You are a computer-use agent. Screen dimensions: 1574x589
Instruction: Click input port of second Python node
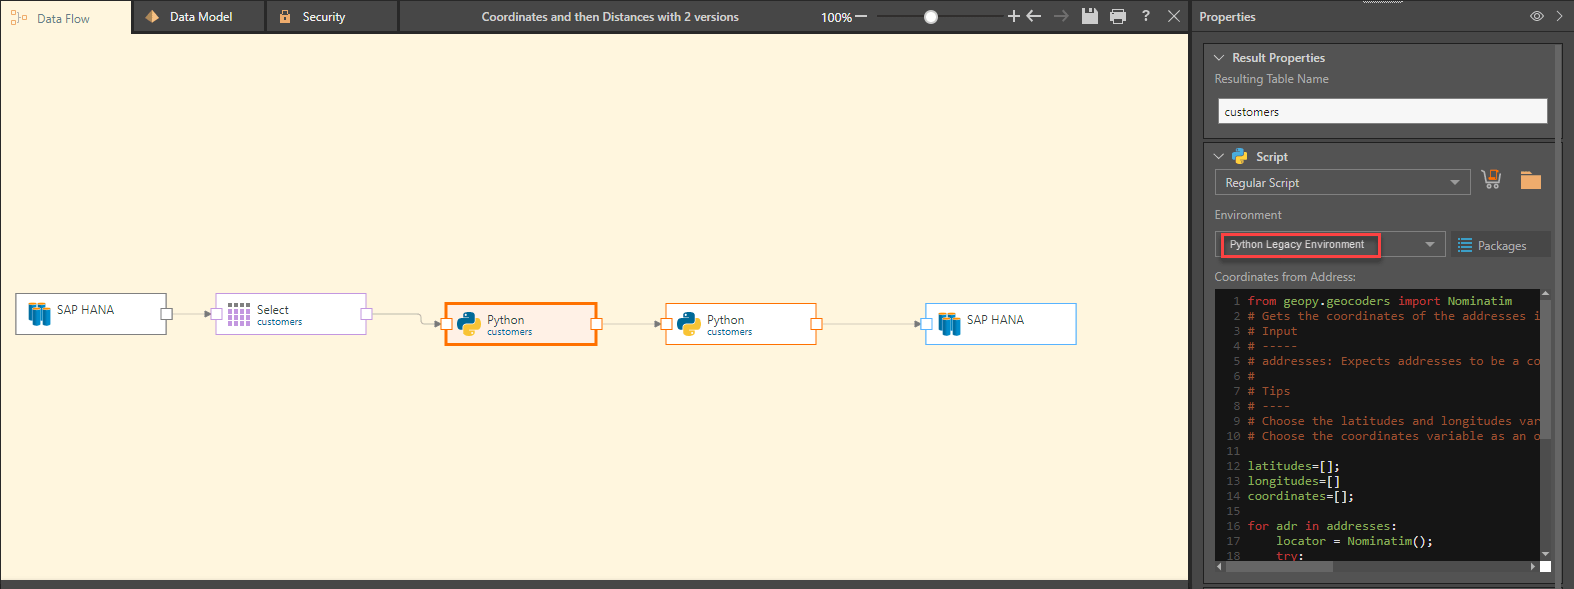pos(666,324)
